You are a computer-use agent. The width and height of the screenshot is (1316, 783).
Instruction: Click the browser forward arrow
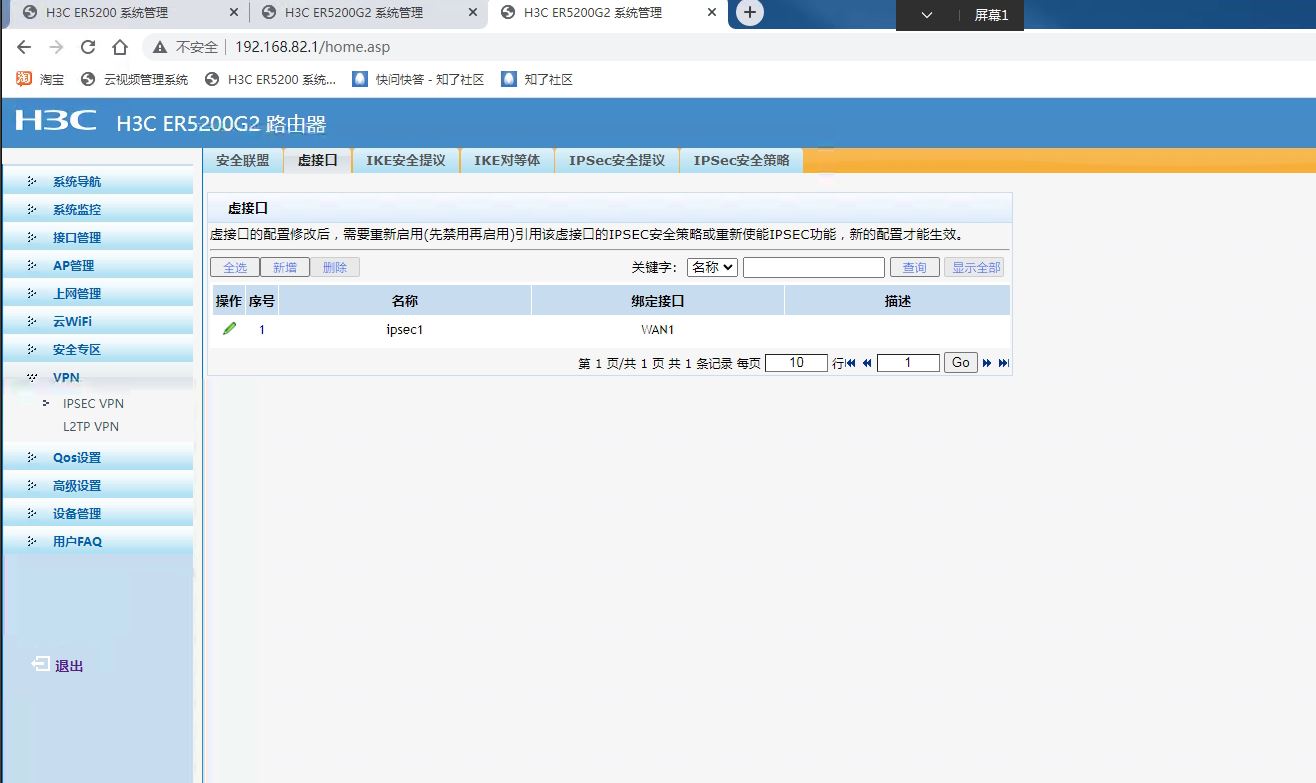(x=56, y=47)
